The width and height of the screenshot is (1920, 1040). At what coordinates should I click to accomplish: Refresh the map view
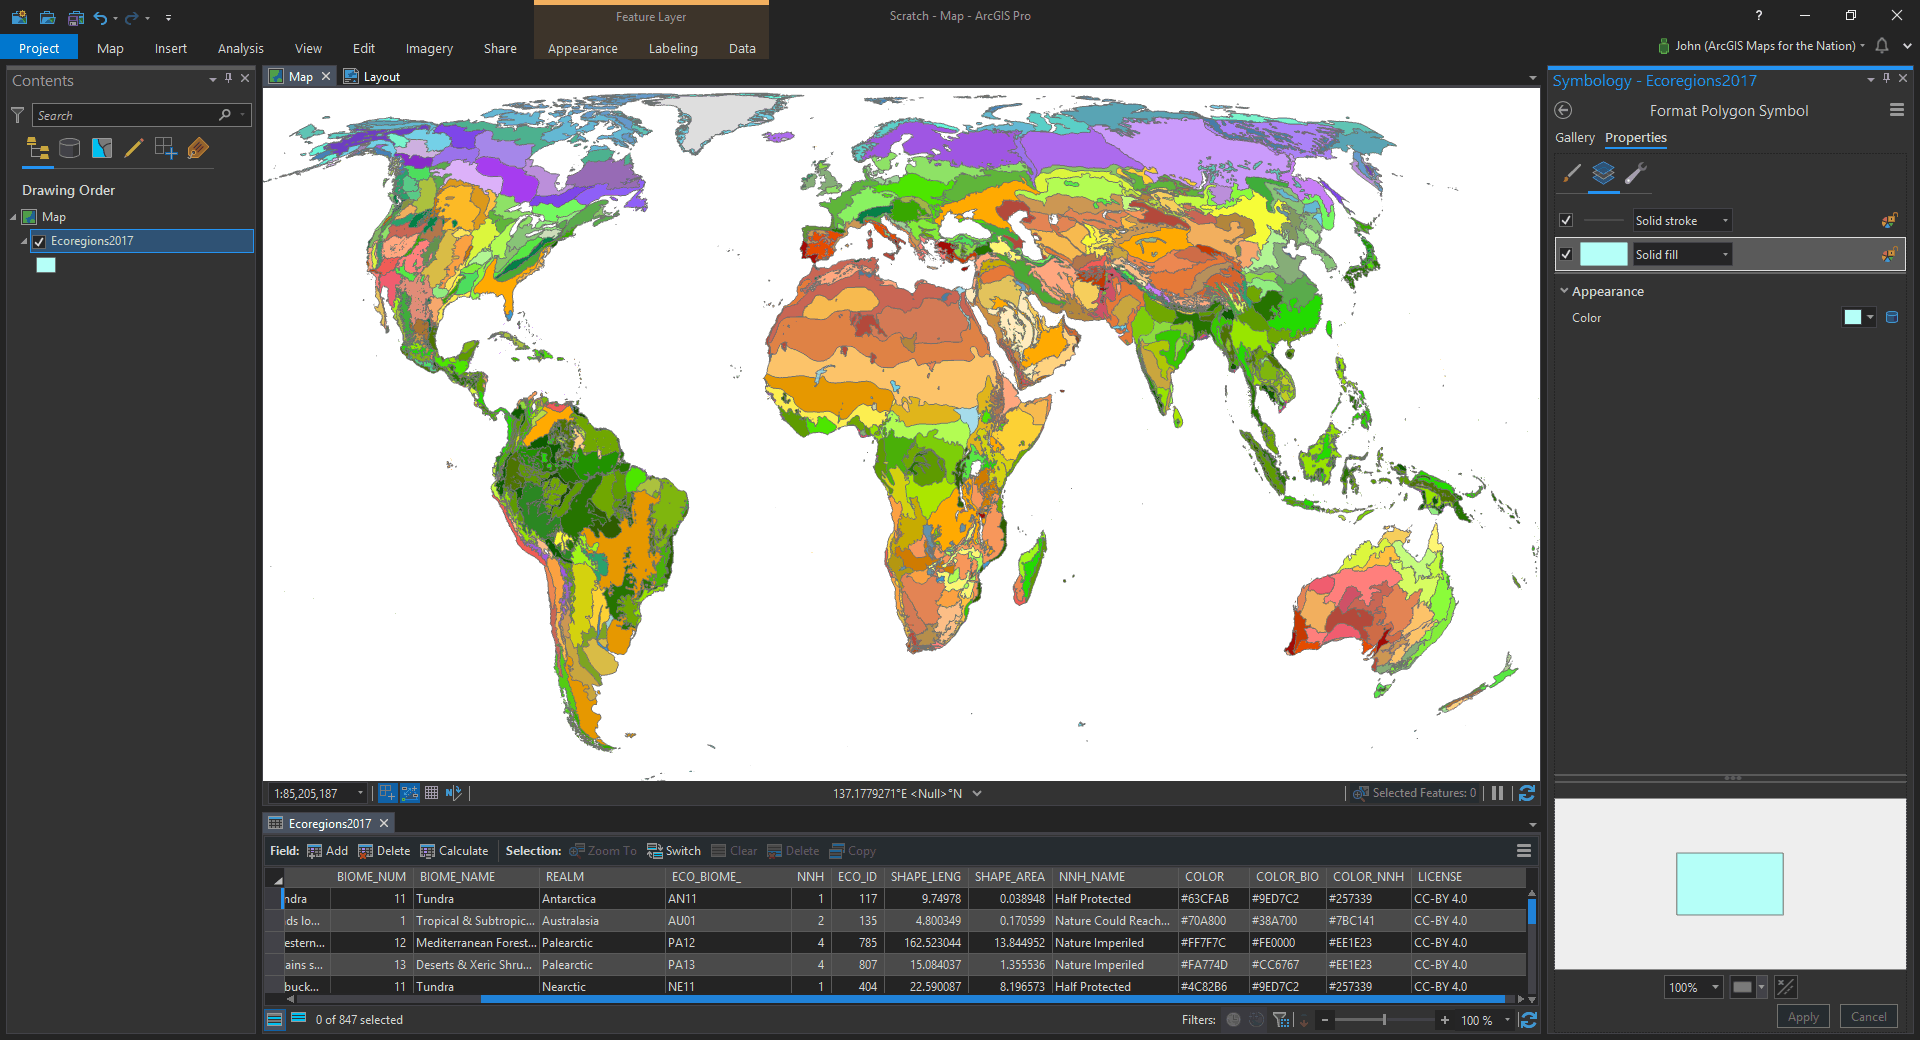[1527, 793]
